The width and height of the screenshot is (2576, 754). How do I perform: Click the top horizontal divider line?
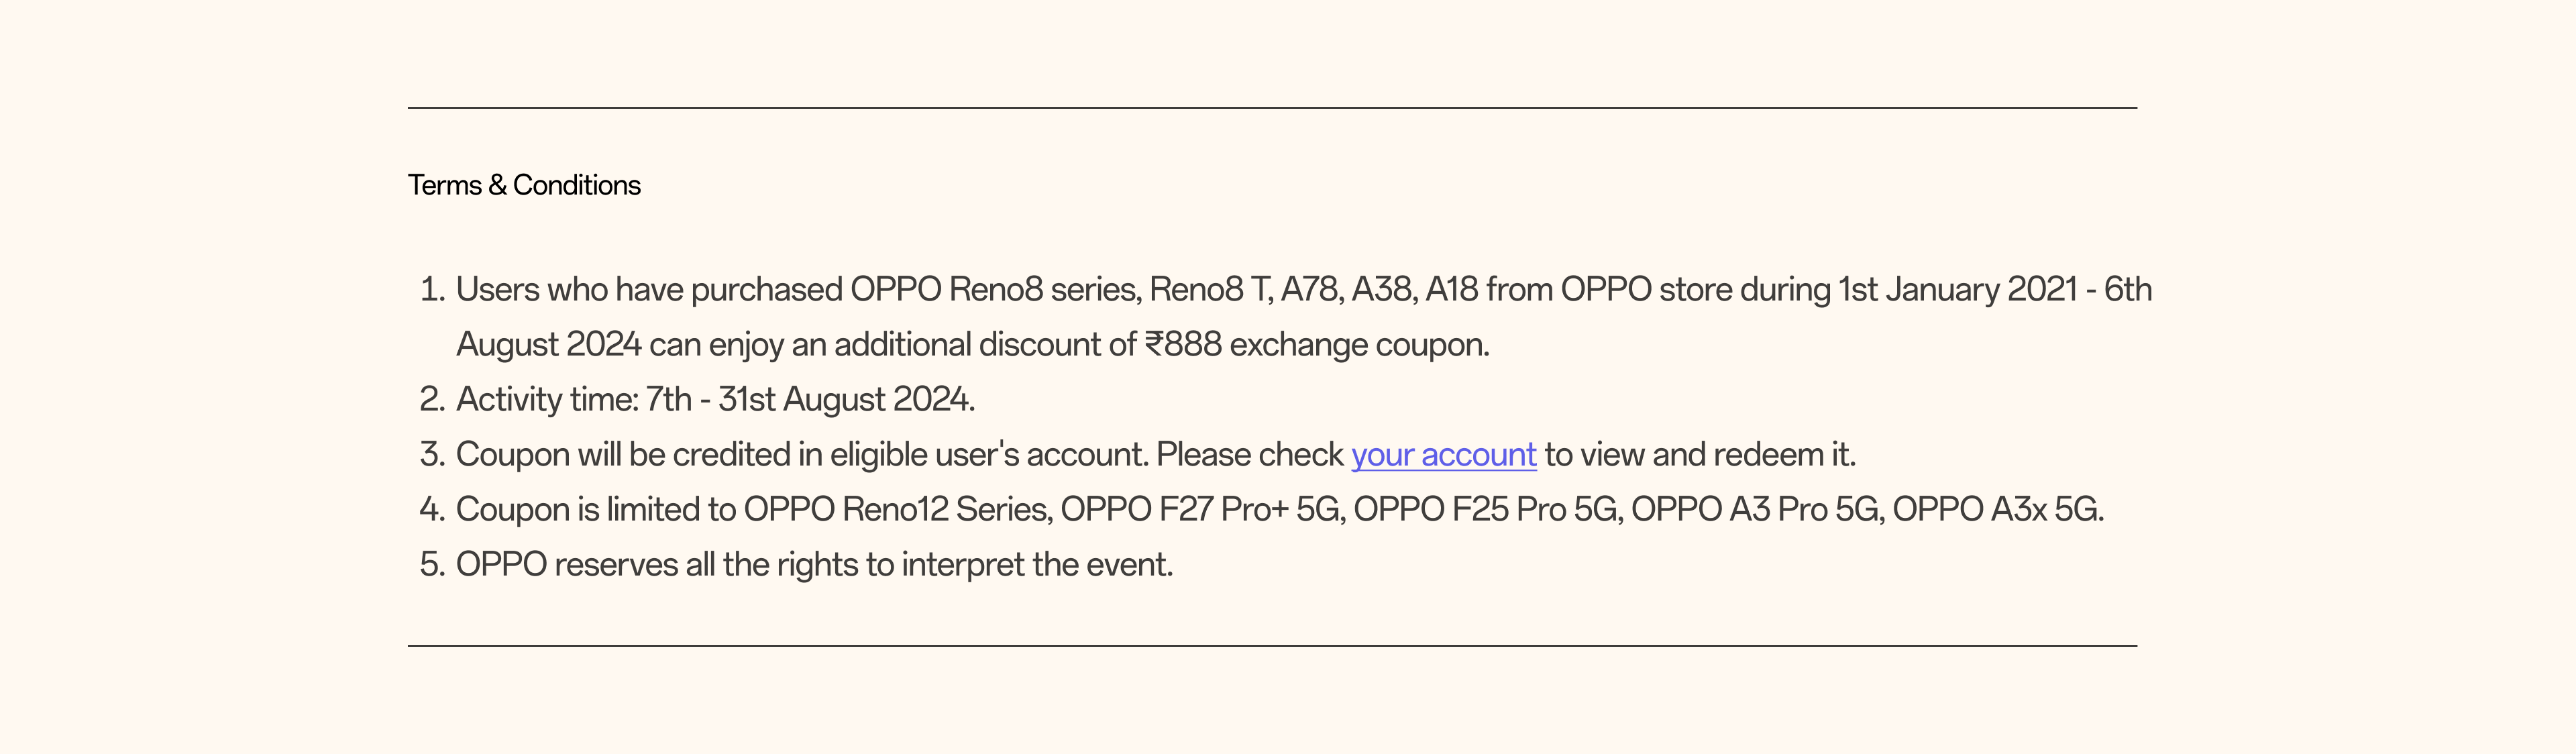coord(1272,108)
